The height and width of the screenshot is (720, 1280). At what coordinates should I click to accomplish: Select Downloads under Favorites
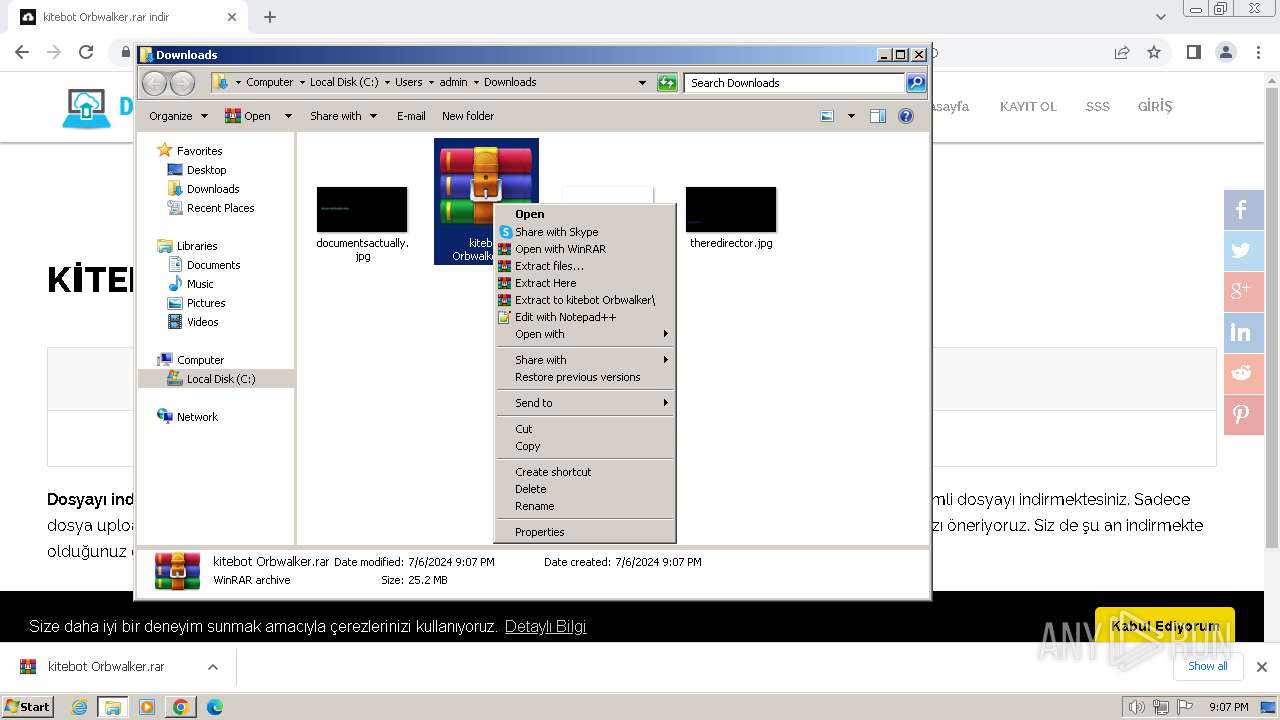(x=213, y=189)
